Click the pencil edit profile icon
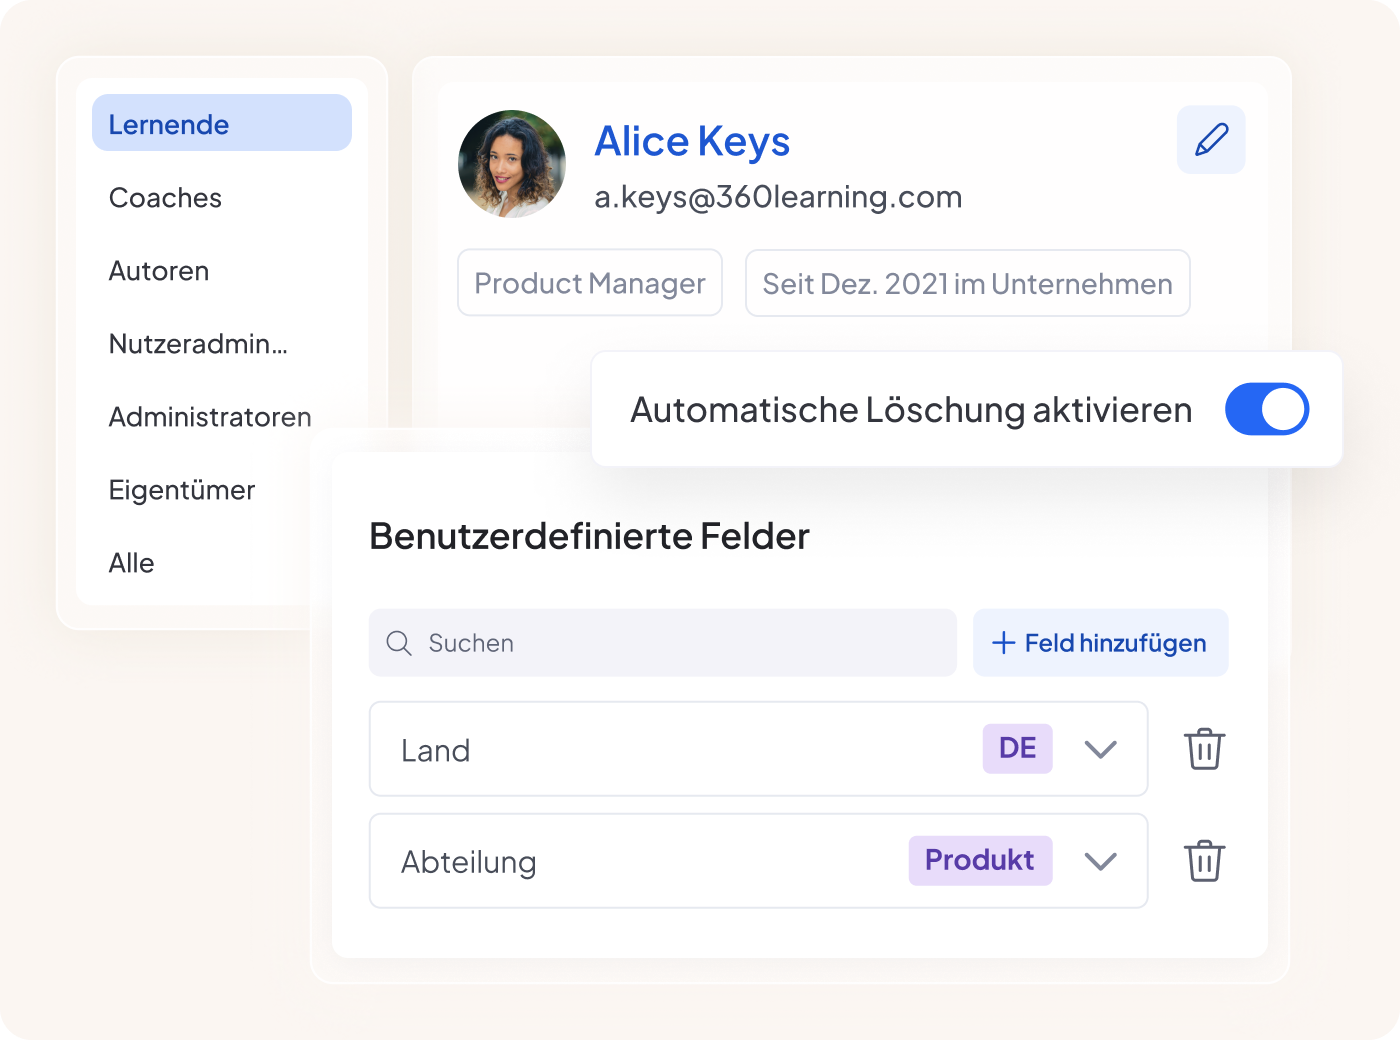 pyautogui.click(x=1211, y=140)
